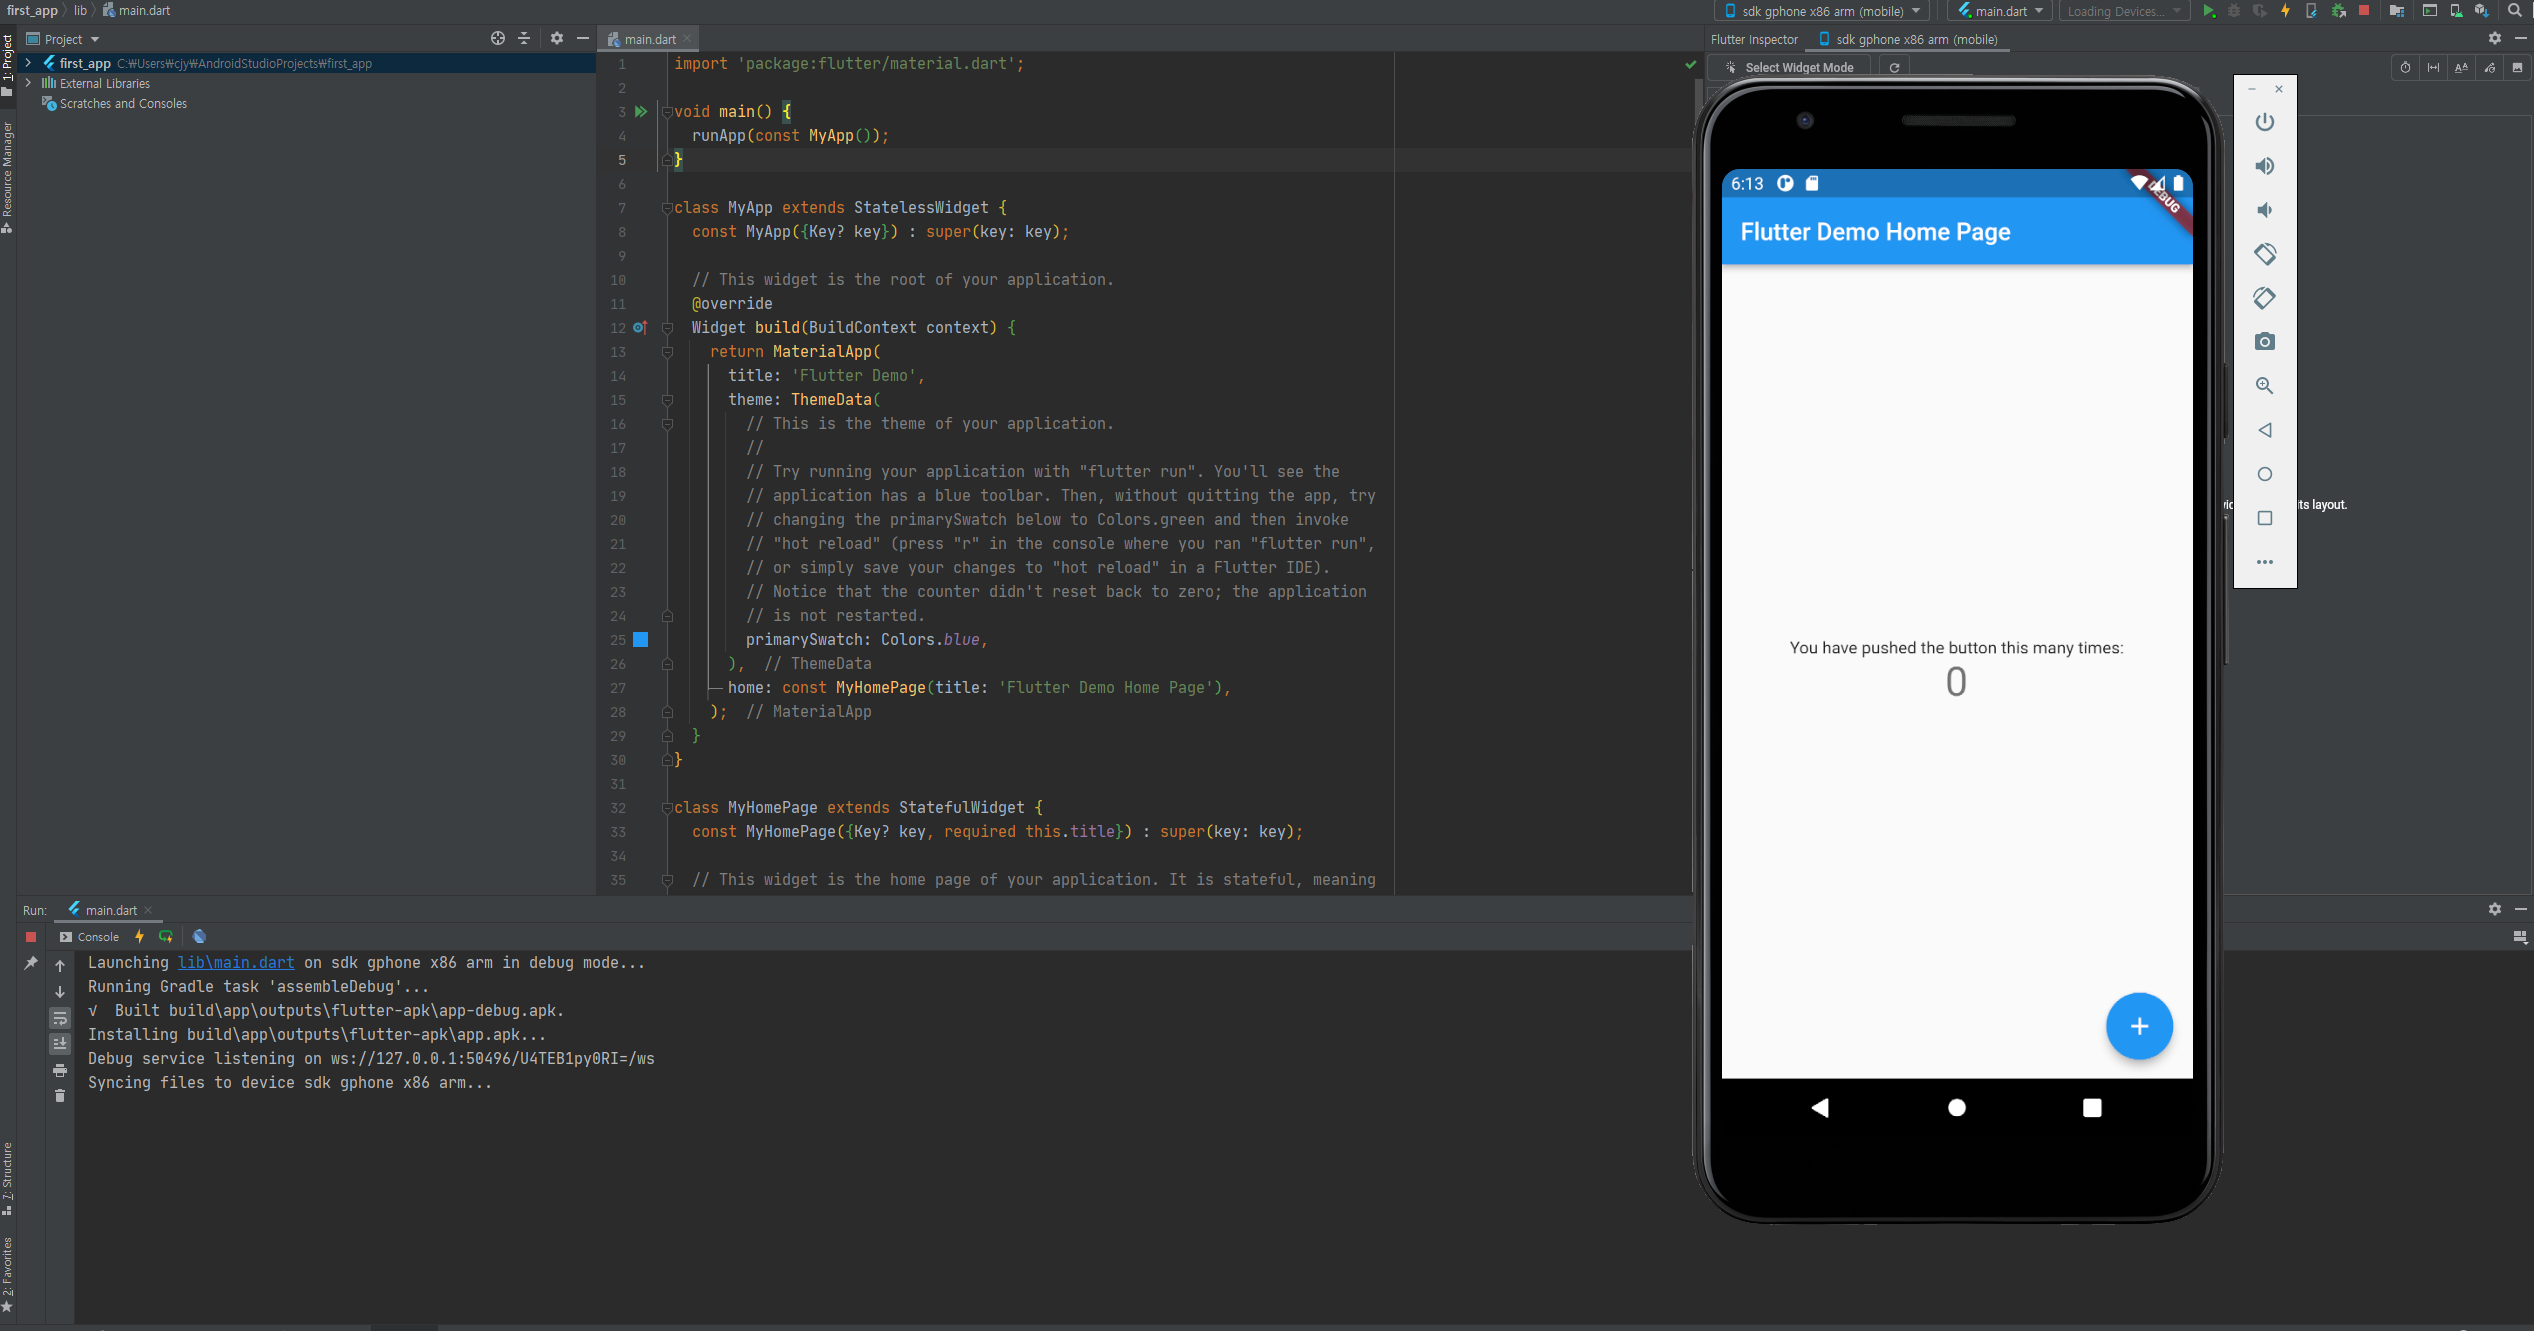Take an emulator screenshot with camera icon
Viewport: 2534px width, 1331px height.
click(2265, 342)
